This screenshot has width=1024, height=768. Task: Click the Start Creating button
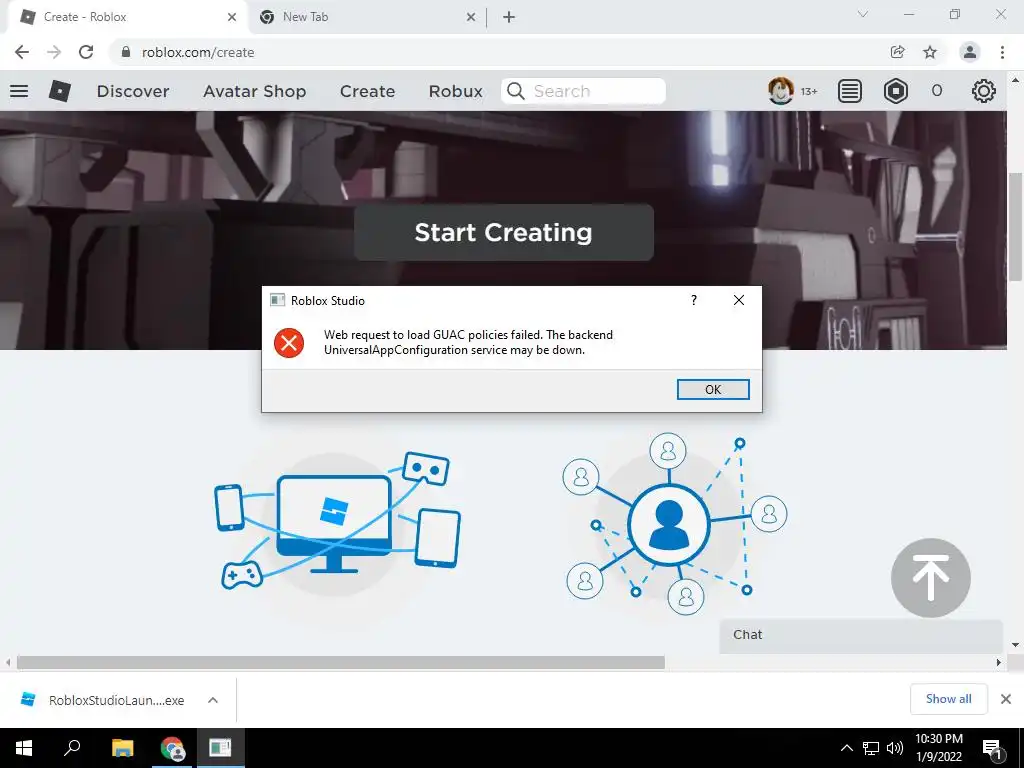[x=504, y=232]
